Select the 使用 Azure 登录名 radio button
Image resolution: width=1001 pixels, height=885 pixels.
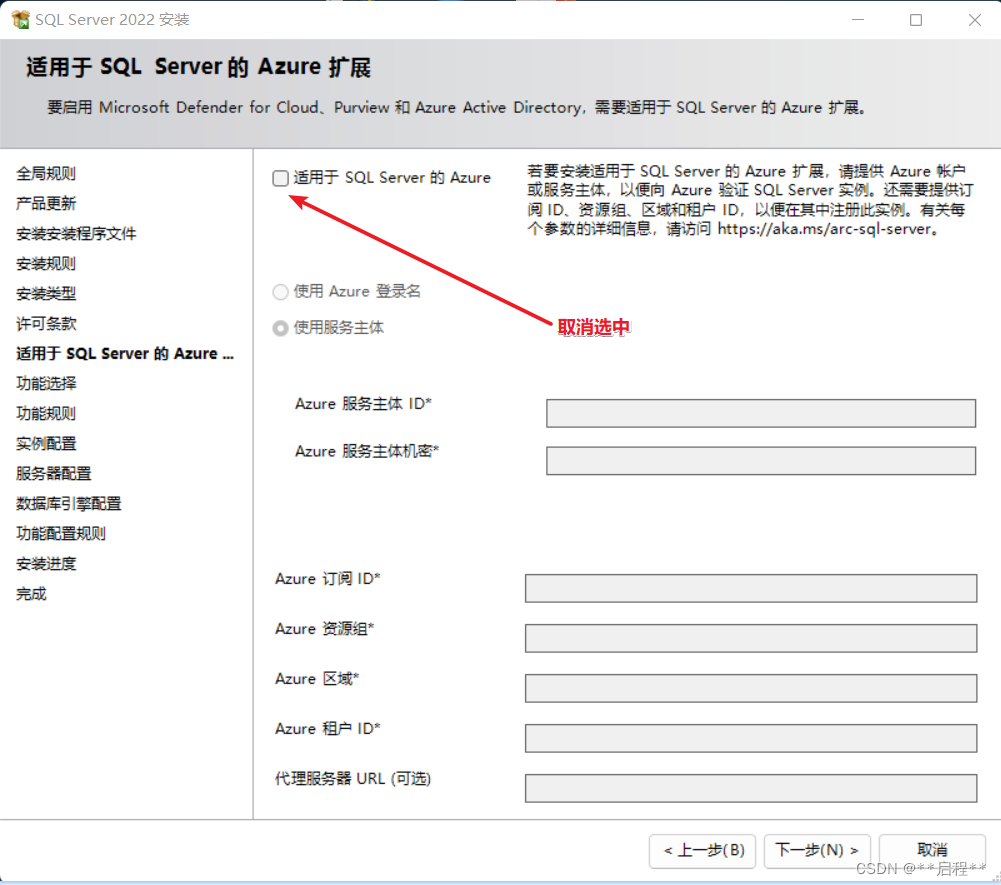tap(280, 292)
